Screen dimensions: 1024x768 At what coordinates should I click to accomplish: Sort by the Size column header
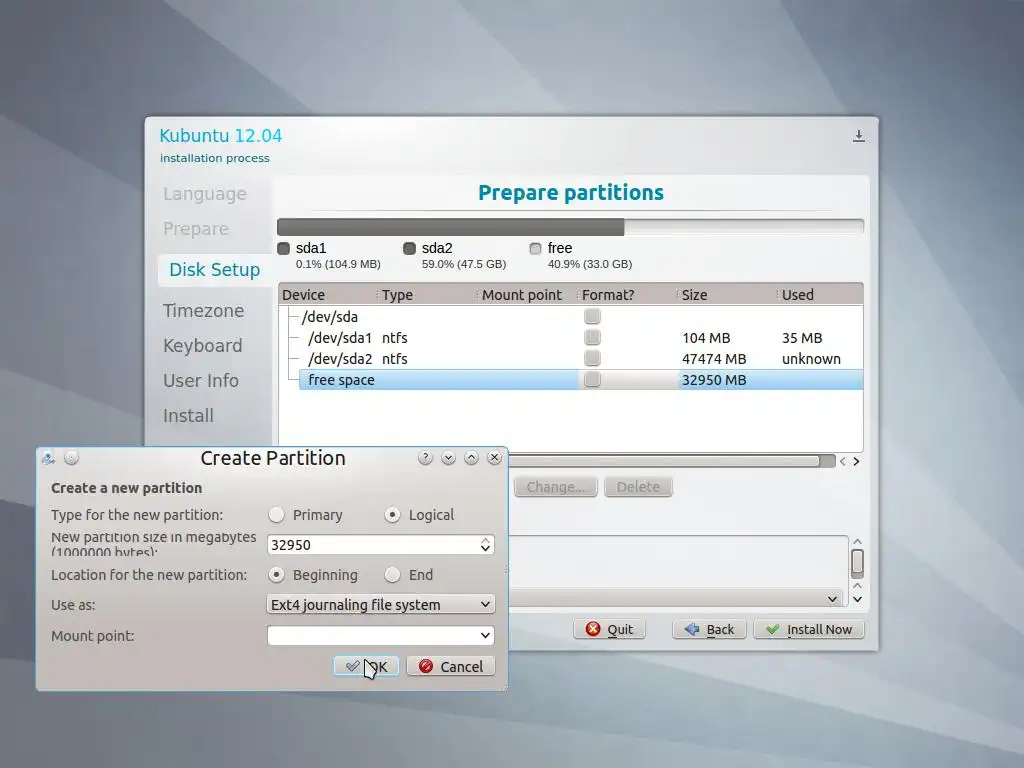(728, 295)
